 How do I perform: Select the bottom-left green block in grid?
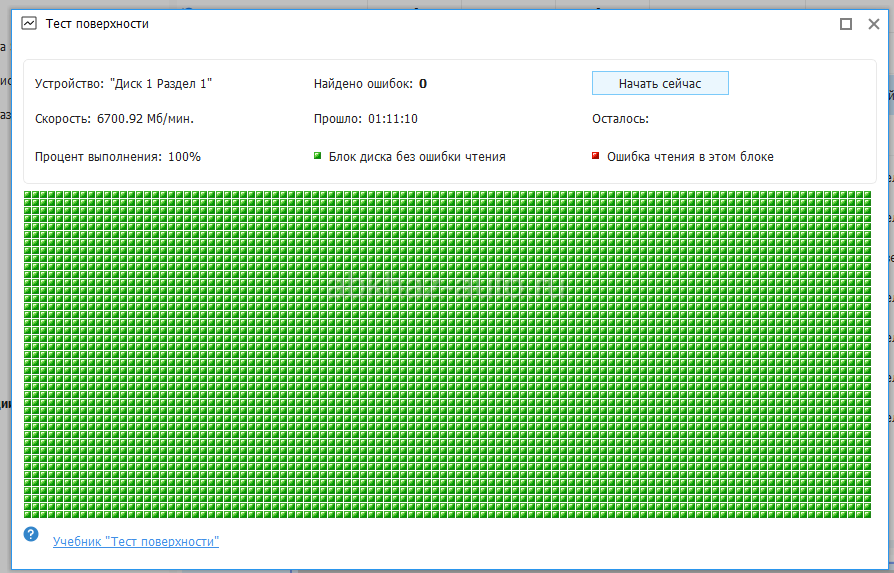[28, 514]
